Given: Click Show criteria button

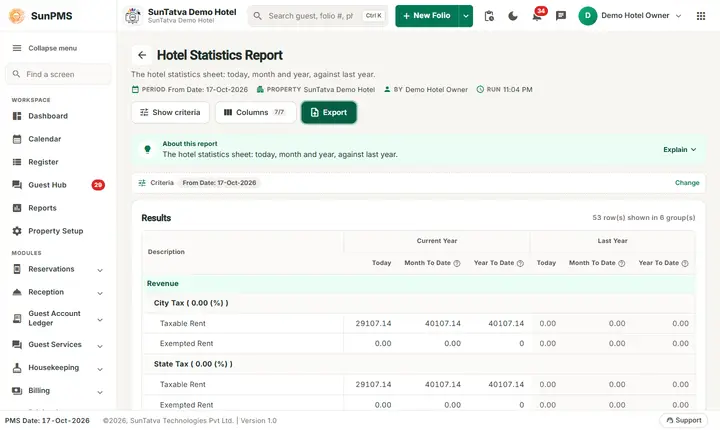Looking at the screenshot, I should [x=170, y=113].
